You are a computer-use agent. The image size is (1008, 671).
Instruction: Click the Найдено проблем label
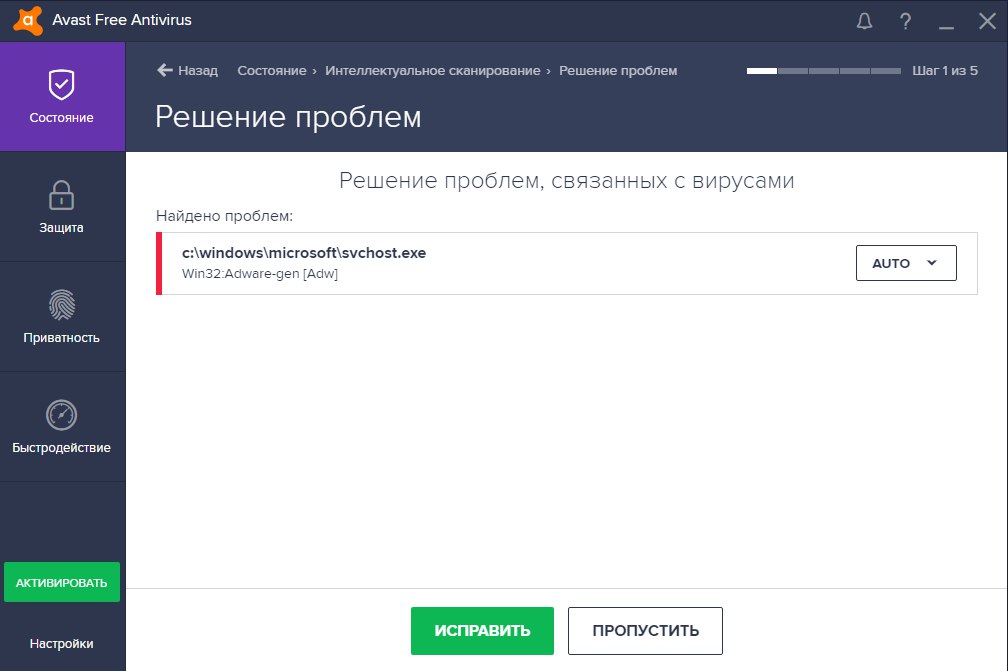[224, 216]
